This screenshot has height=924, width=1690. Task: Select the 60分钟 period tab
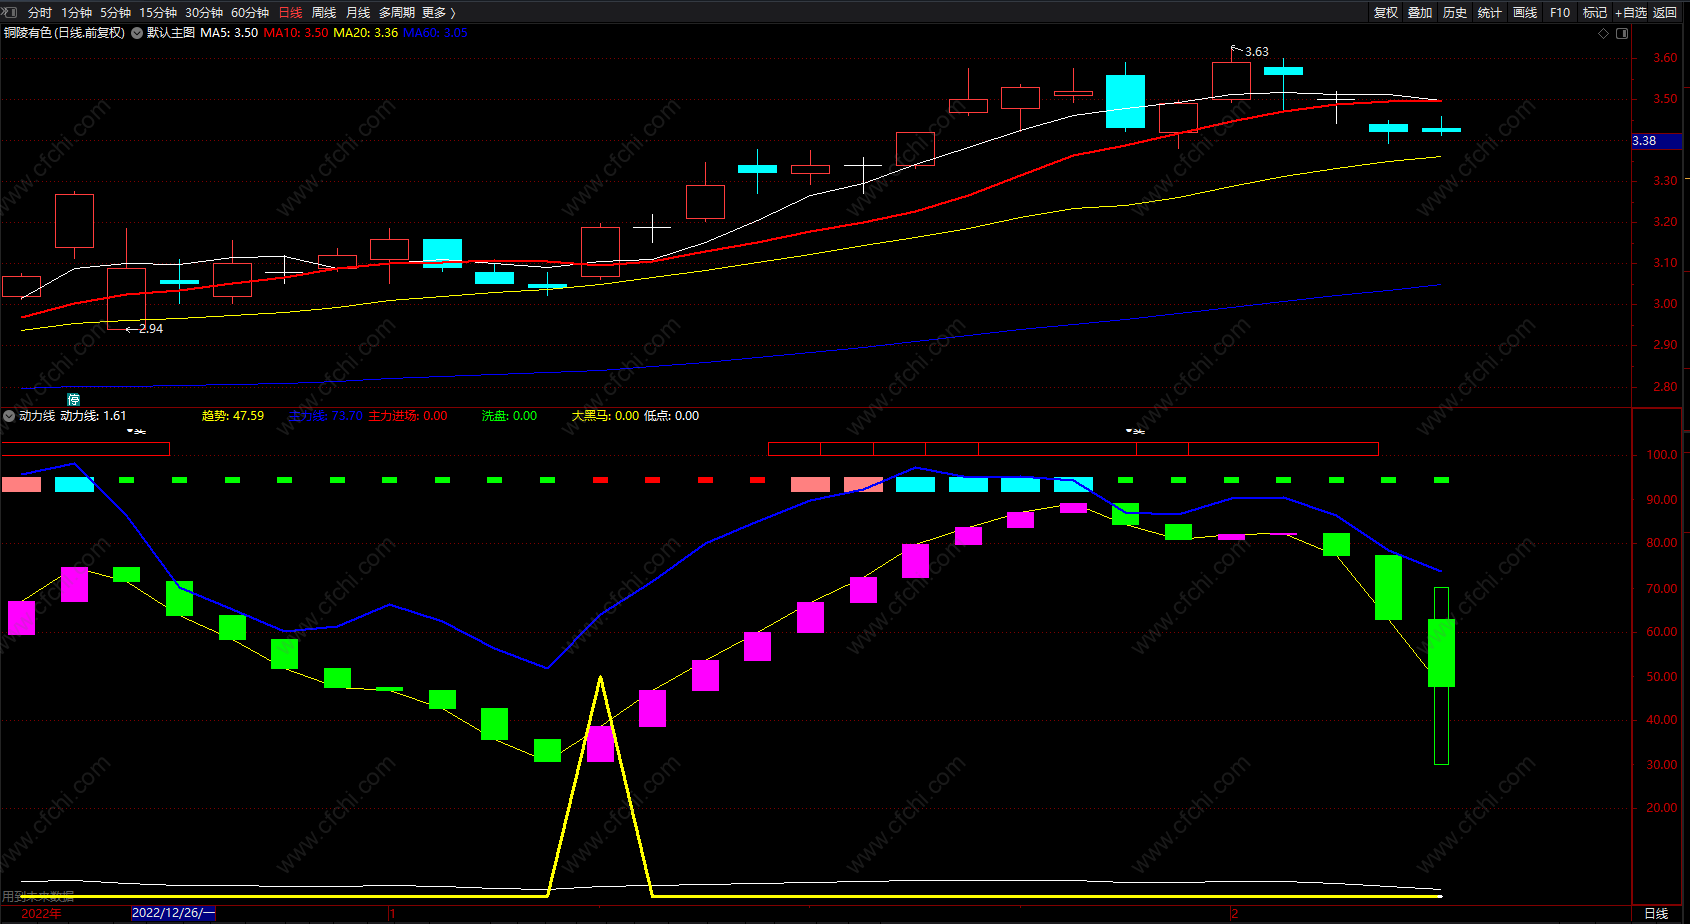(250, 13)
